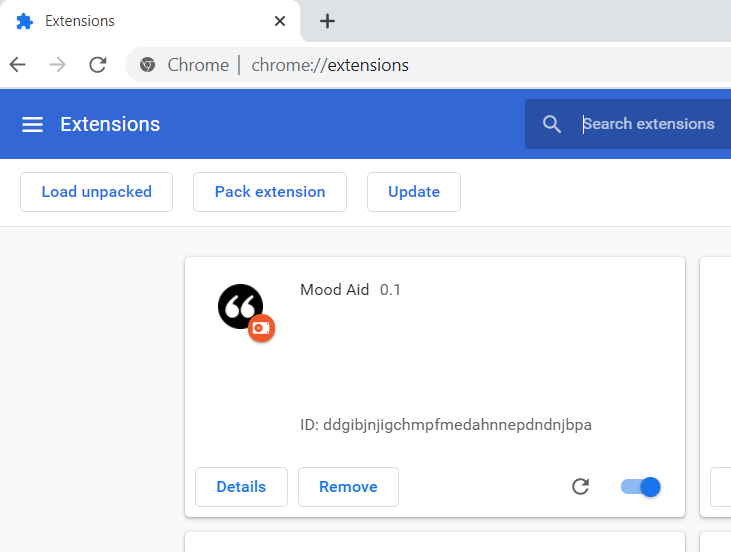Screen dimensions: 731x552
Task: Reload the page with the refresh icon
Action: click(98, 64)
